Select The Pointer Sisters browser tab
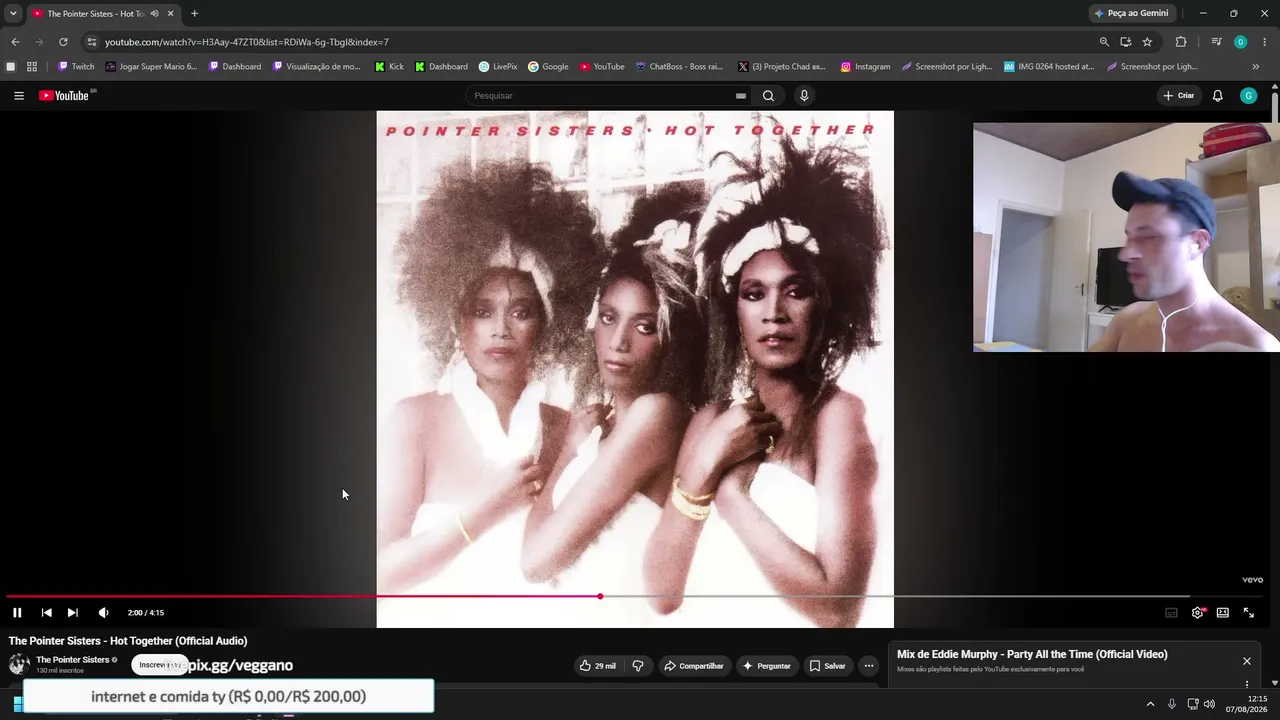Viewport: 1280px width, 720px height. coord(104,14)
